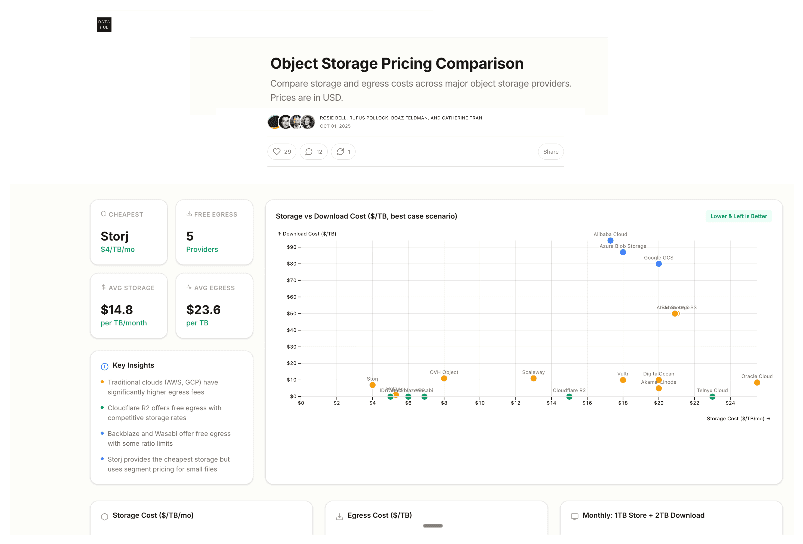Viewport: 803px width, 544px height.
Task: Like the post with the heart icon
Action: click(x=282, y=151)
